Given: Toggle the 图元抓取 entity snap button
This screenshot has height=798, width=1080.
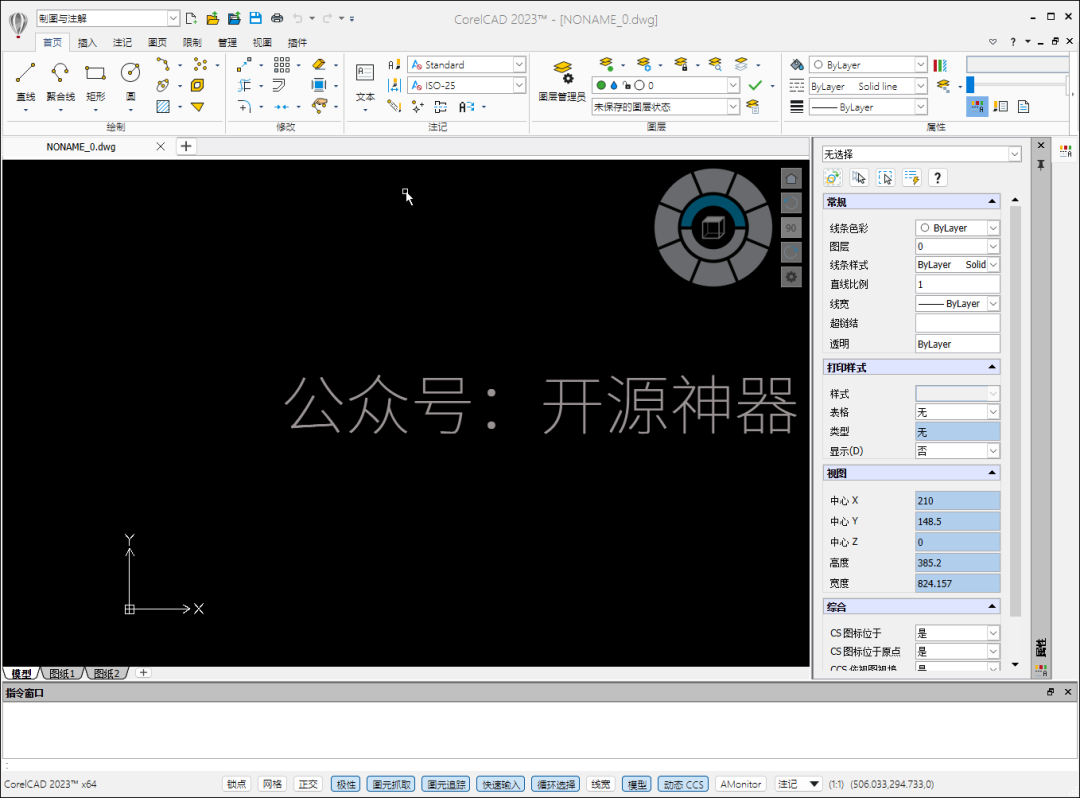Looking at the screenshot, I should [391, 784].
